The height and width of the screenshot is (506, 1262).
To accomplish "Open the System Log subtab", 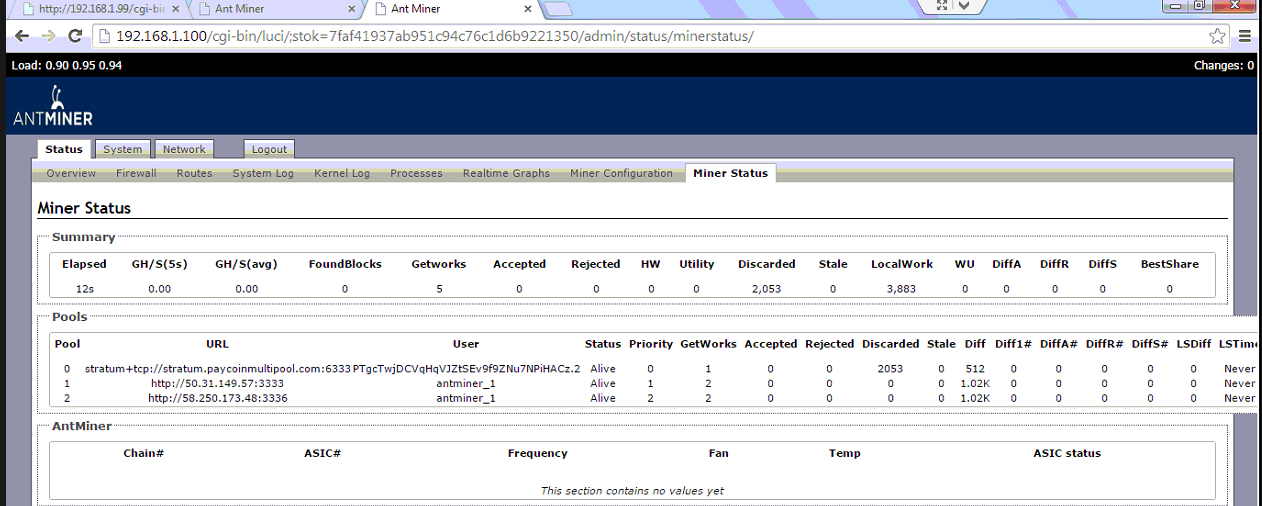I will (263, 173).
